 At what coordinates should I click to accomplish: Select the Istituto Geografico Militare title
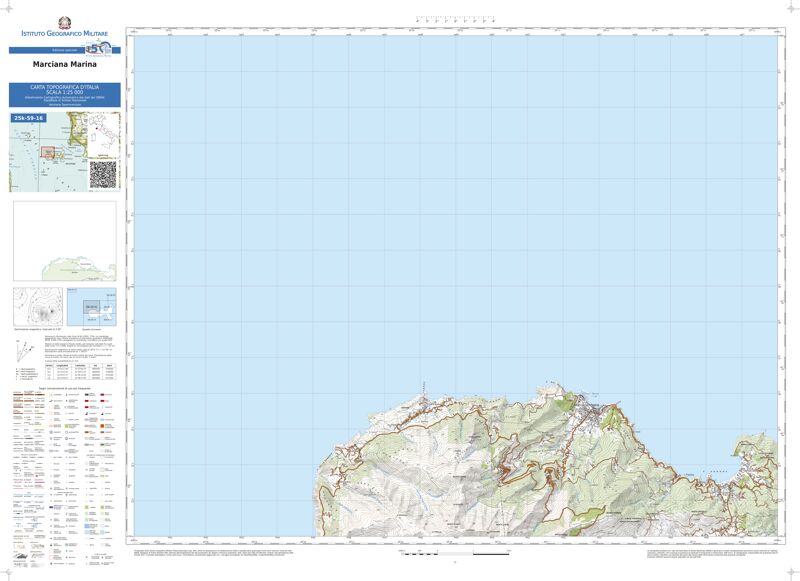pos(65,34)
